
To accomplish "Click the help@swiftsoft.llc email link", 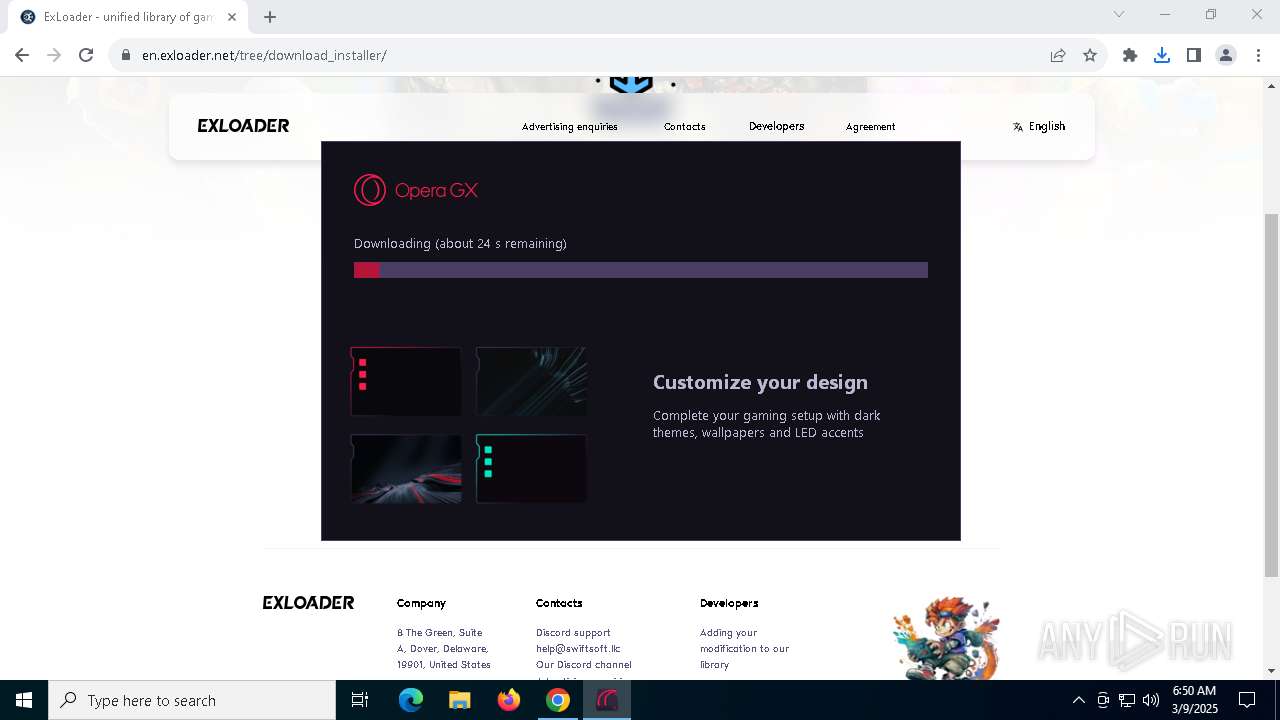I will click(x=578, y=649).
